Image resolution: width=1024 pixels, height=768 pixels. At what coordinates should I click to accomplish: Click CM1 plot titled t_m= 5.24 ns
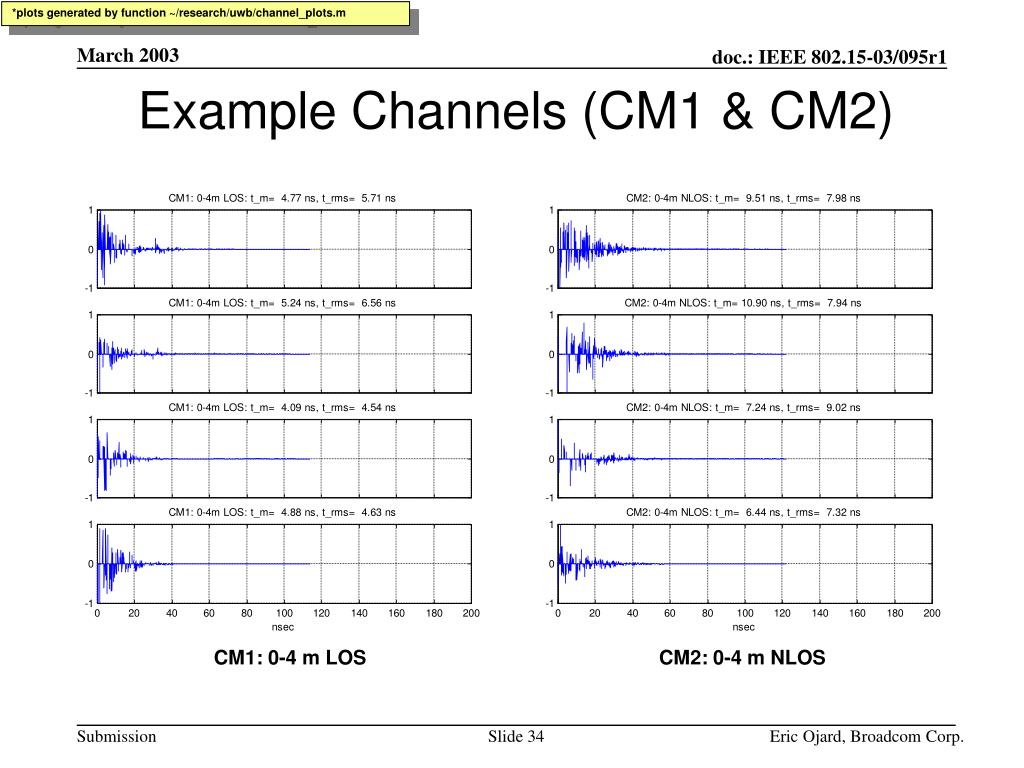click(x=284, y=354)
